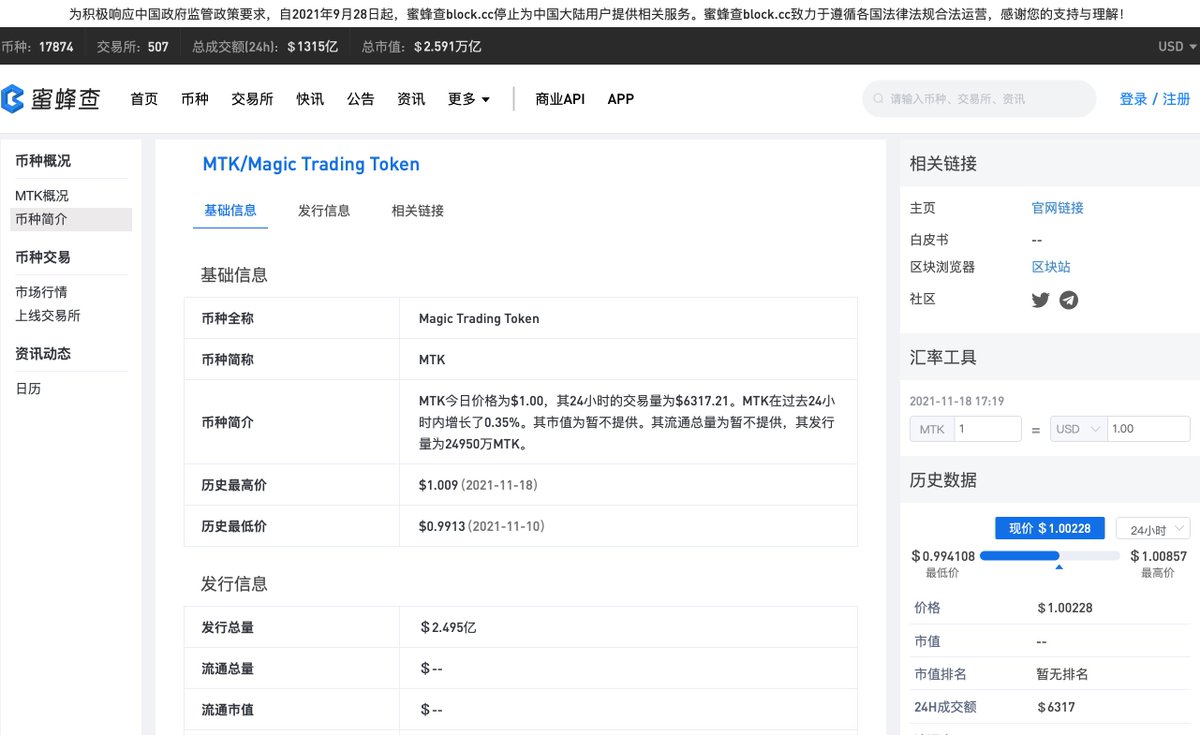The image size is (1200, 735).
Task: Click the 历史最低价 value $0.9913
Action: click(x=442, y=526)
